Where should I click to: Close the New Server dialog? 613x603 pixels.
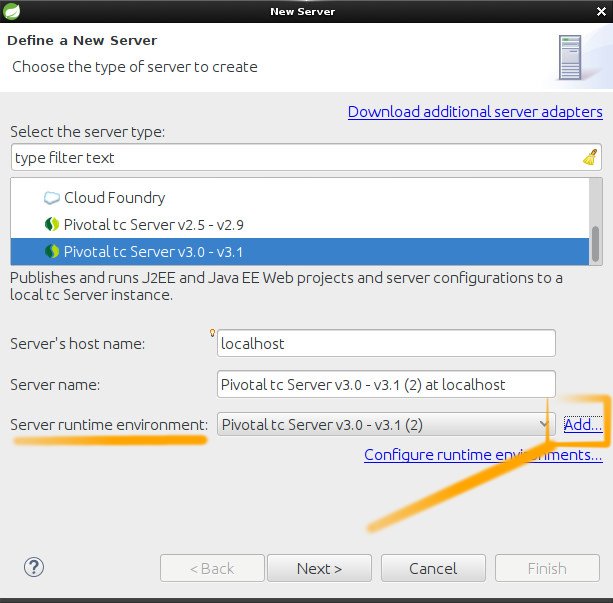point(601,12)
